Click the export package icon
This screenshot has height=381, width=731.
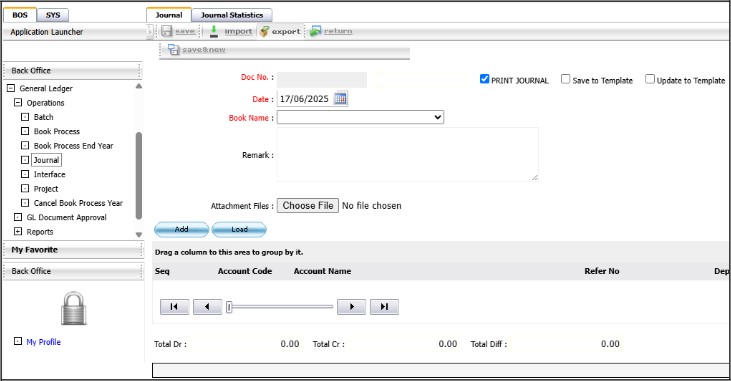coord(264,31)
